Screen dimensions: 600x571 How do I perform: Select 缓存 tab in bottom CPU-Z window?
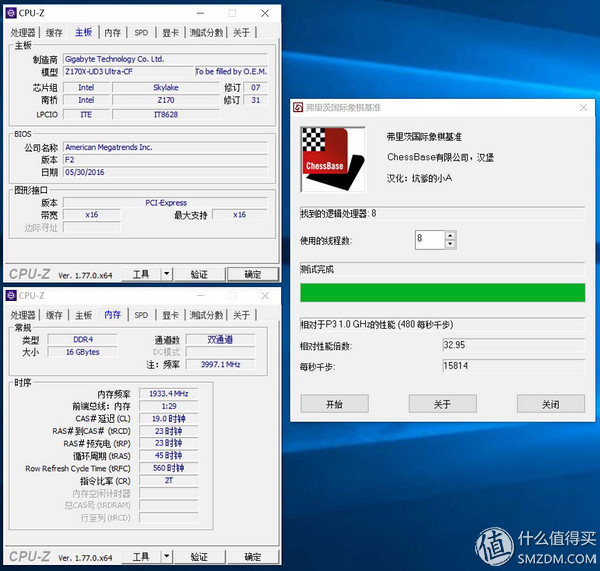click(54, 315)
